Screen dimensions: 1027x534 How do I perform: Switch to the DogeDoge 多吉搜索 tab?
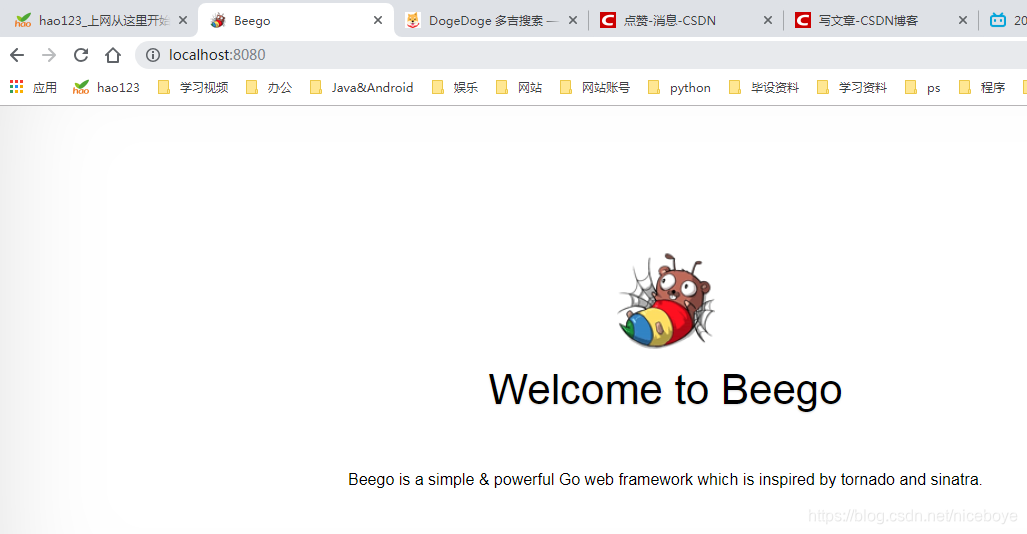(x=491, y=20)
